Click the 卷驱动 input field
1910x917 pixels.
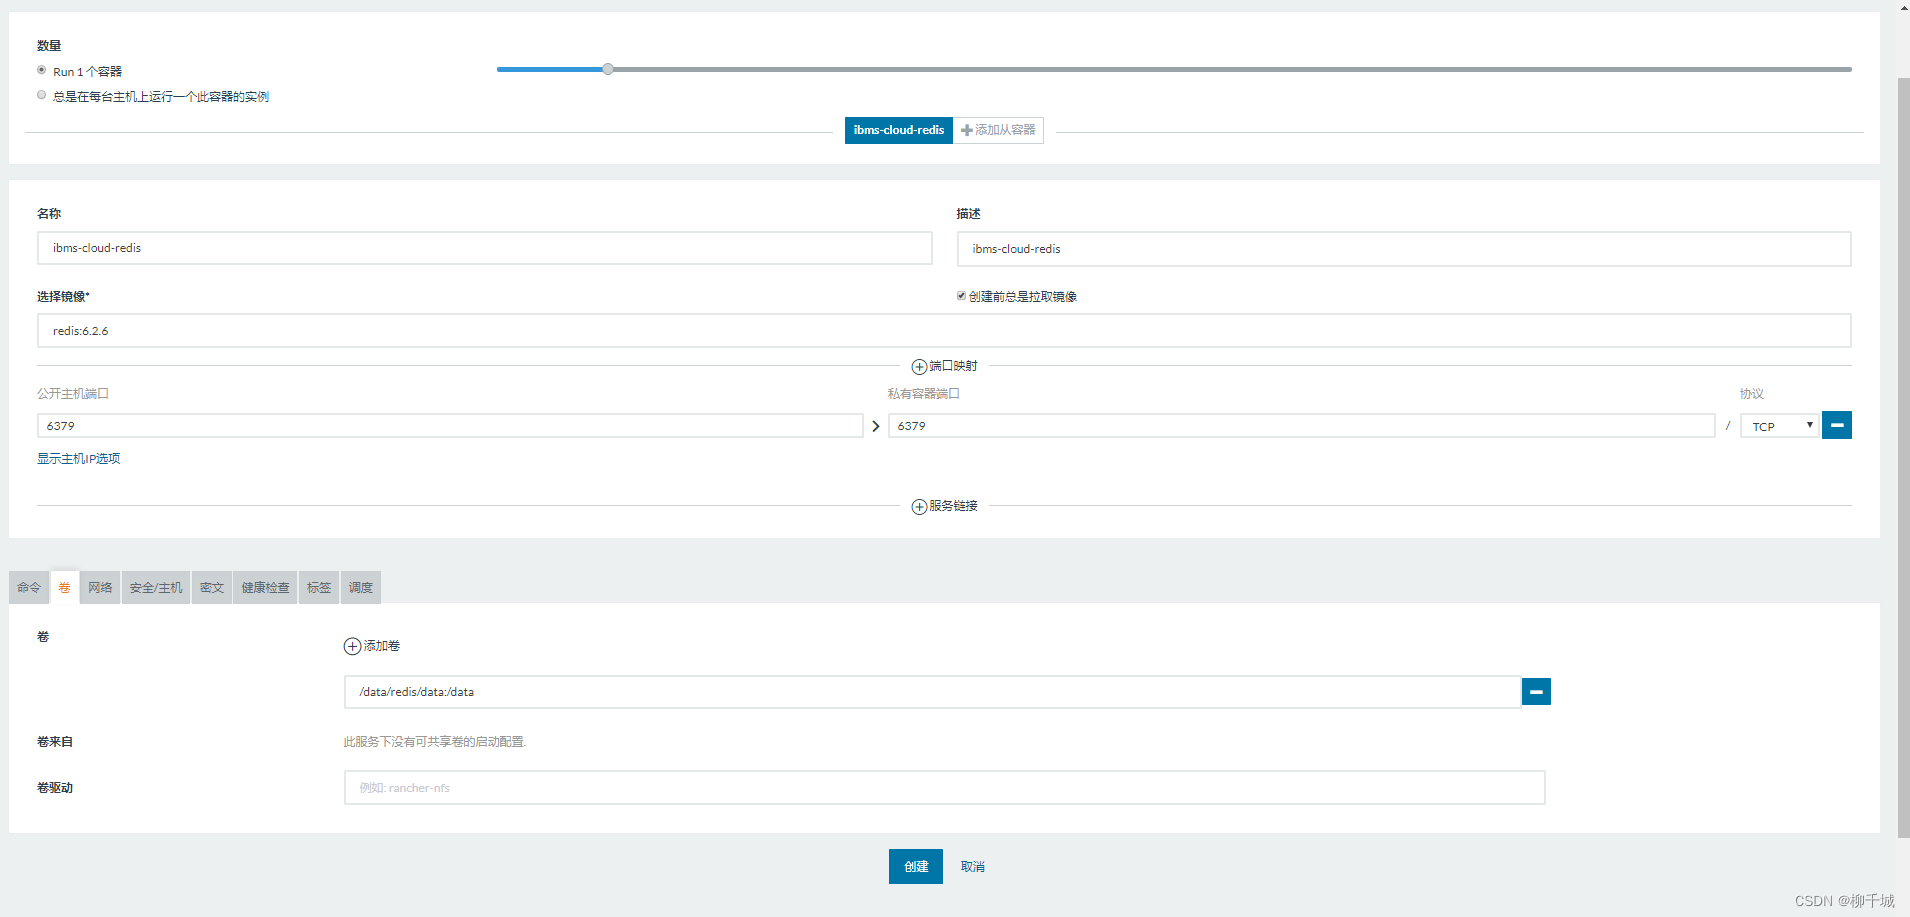944,788
